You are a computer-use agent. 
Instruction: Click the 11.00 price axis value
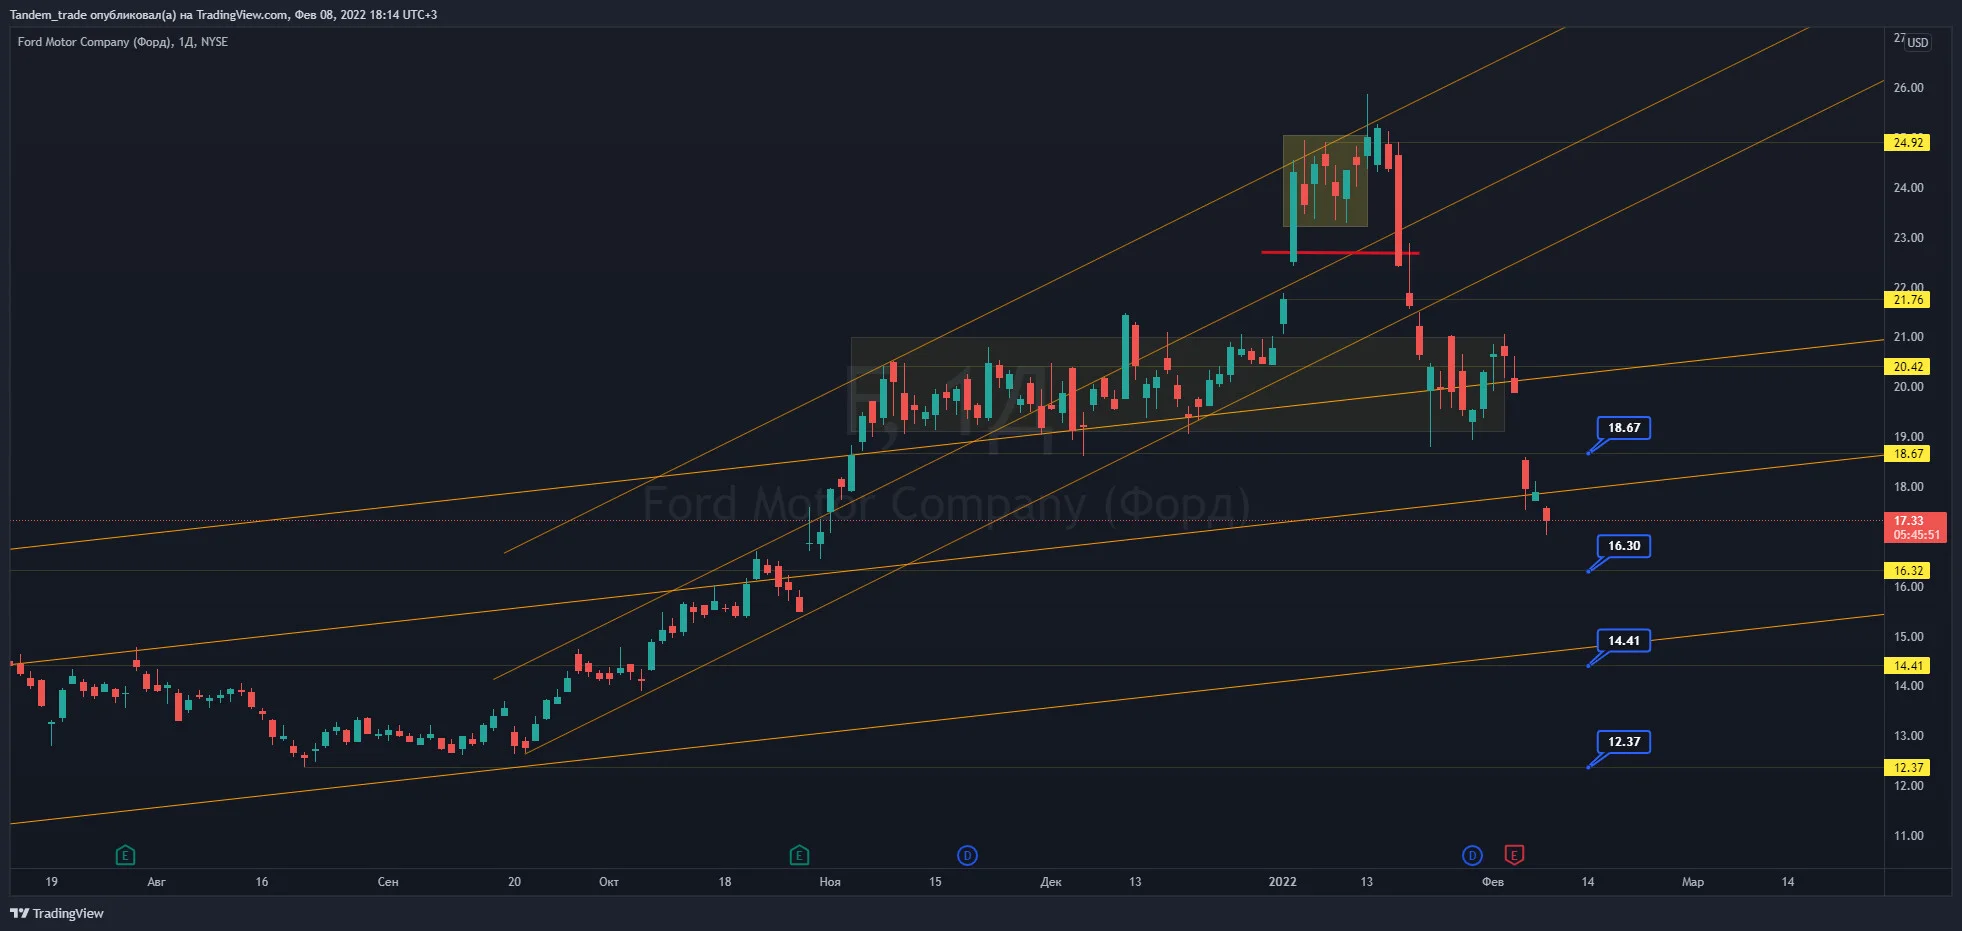[x=1908, y=836]
